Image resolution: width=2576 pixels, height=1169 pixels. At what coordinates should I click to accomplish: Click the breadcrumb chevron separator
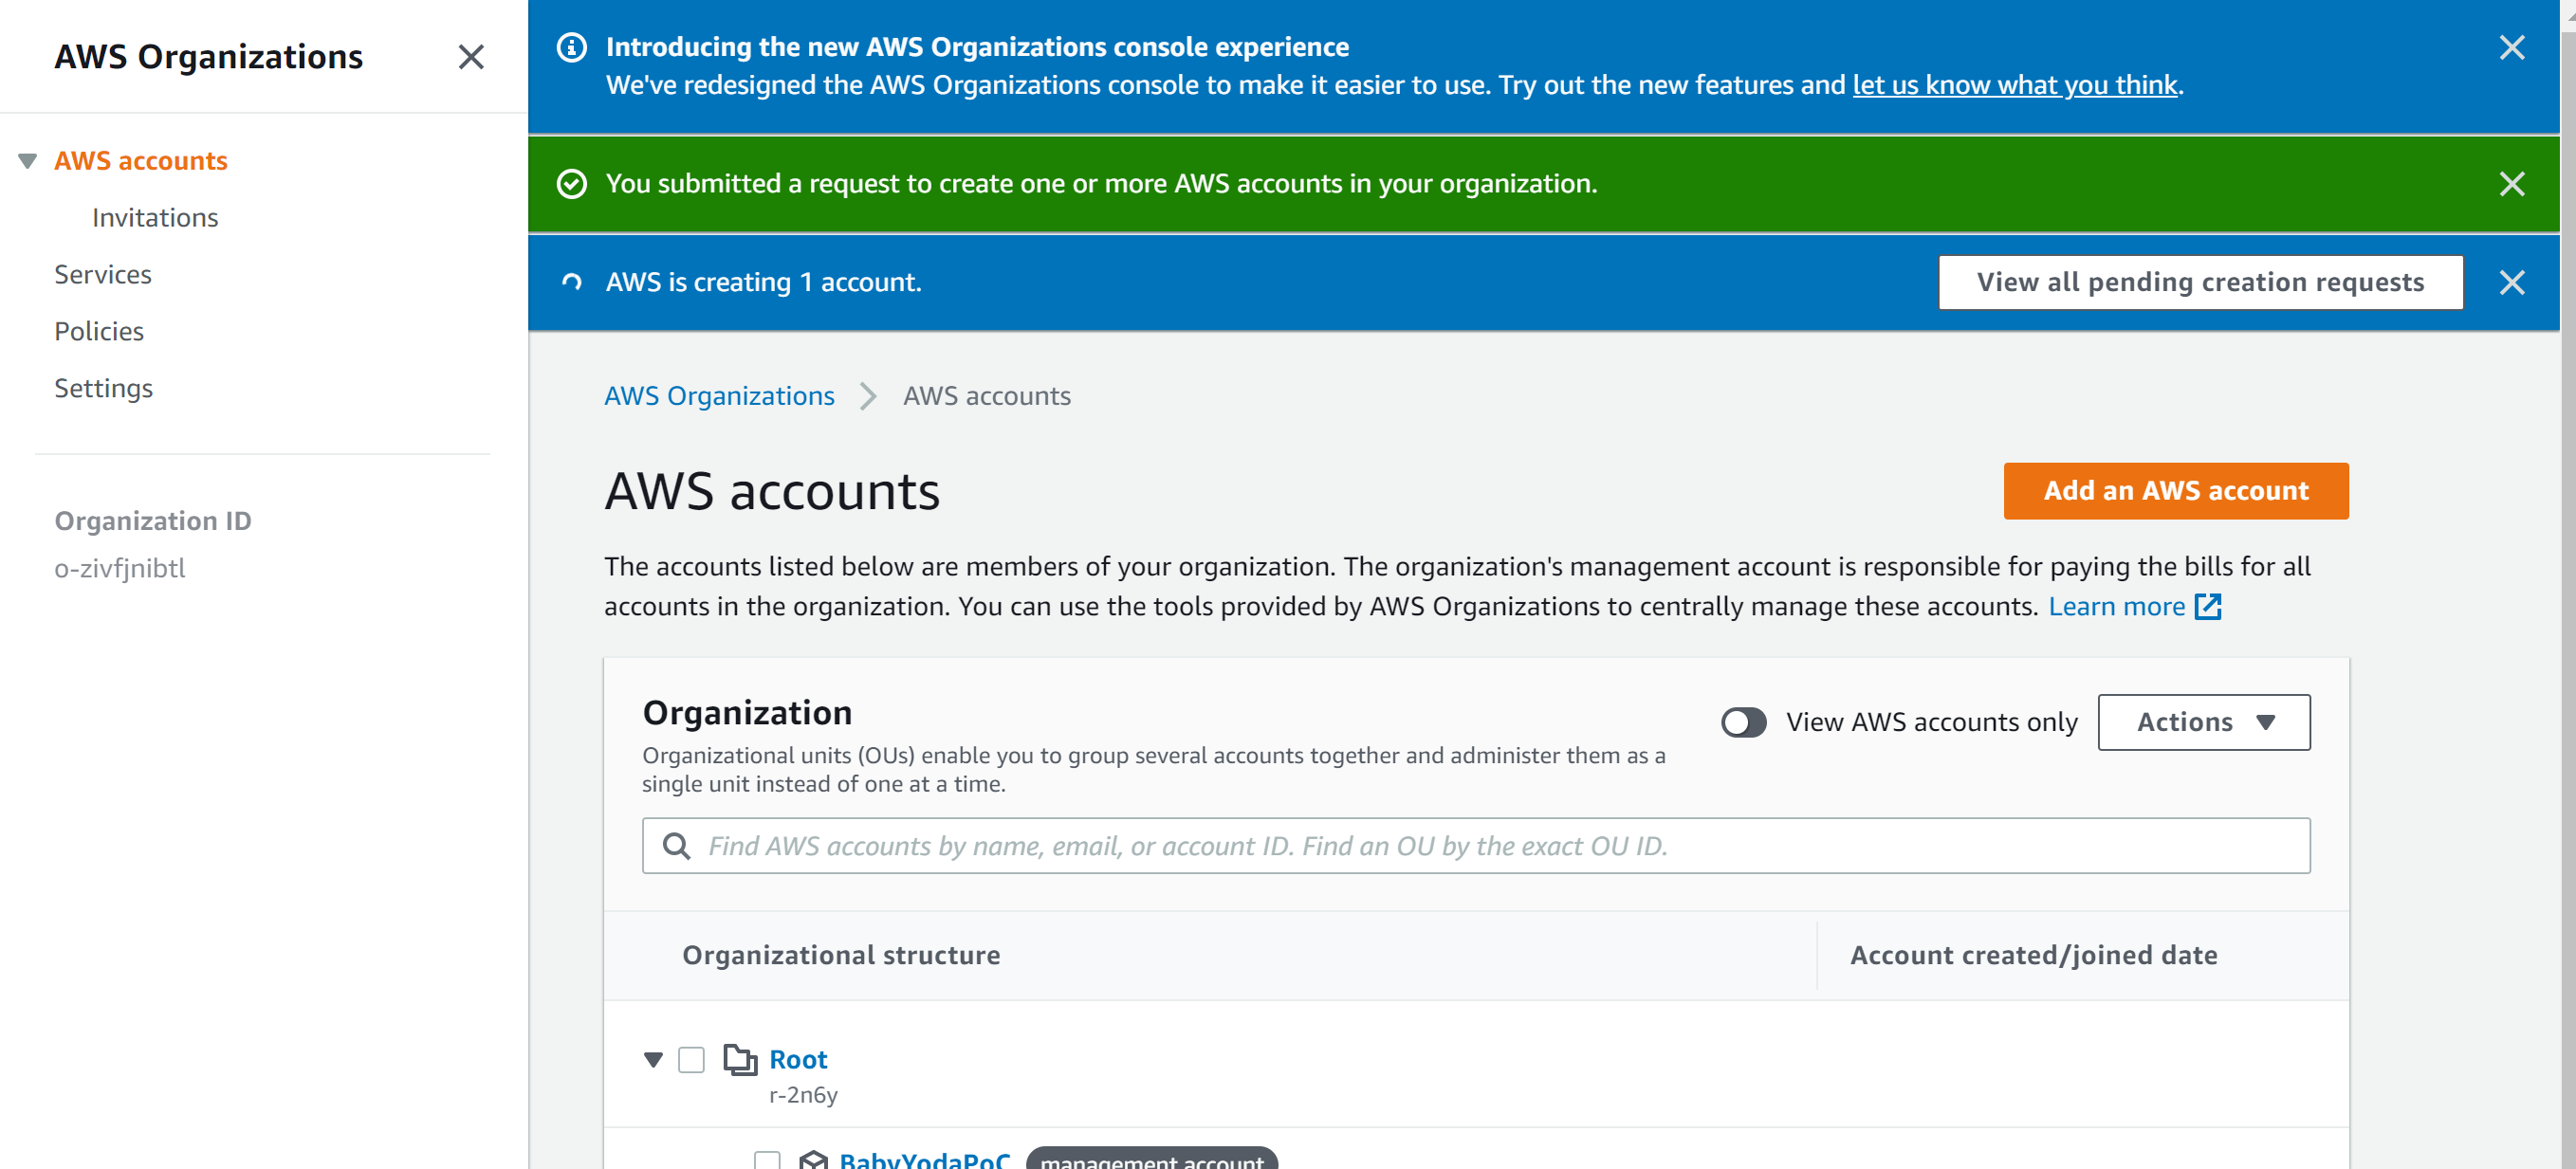pyautogui.click(x=868, y=396)
